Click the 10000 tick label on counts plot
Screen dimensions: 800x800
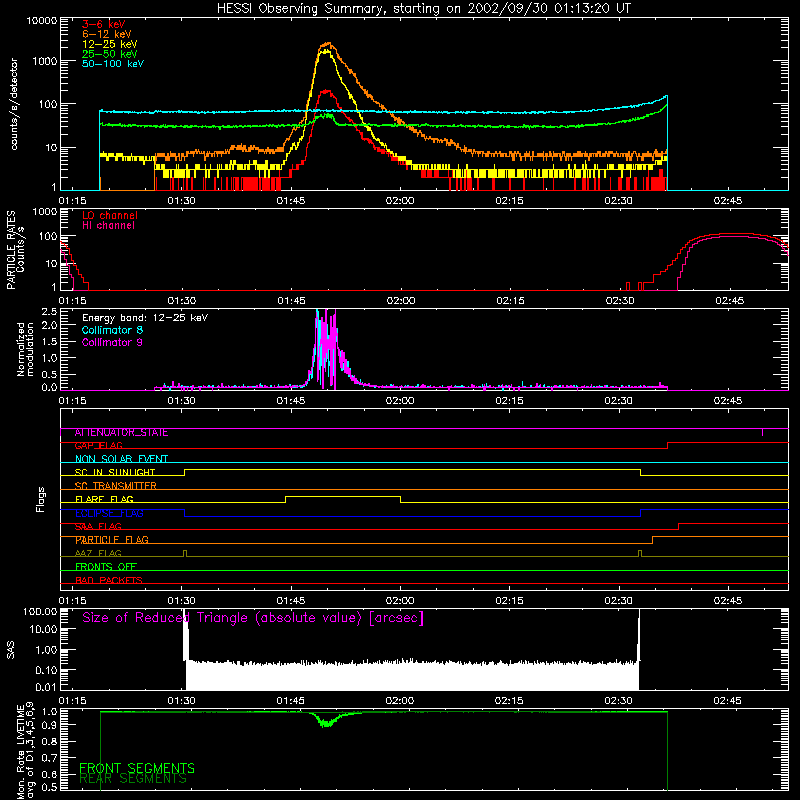tap(41, 20)
